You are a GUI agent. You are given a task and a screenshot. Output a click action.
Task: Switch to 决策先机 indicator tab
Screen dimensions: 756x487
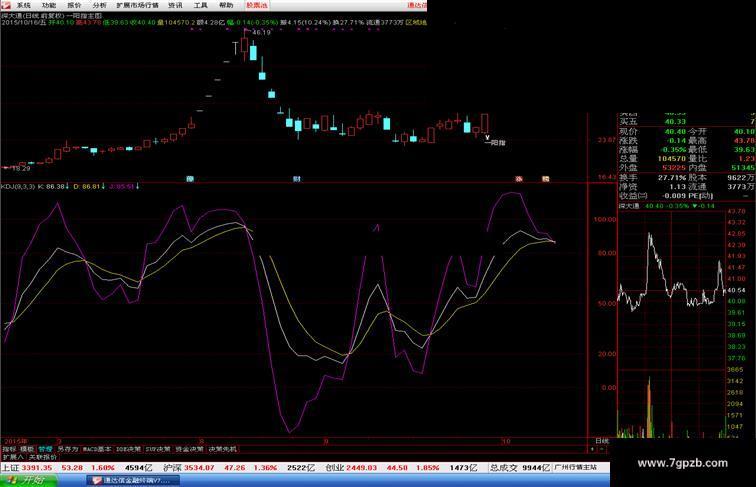coord(222,449)
